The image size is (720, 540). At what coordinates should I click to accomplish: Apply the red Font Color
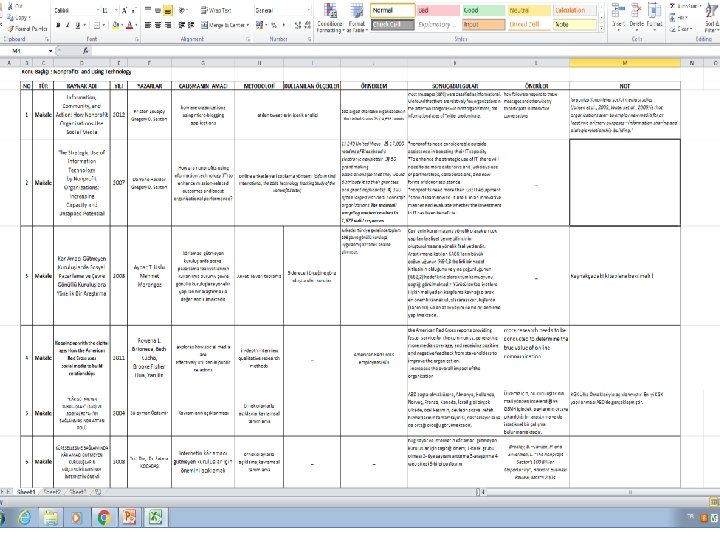click(129, 25)
